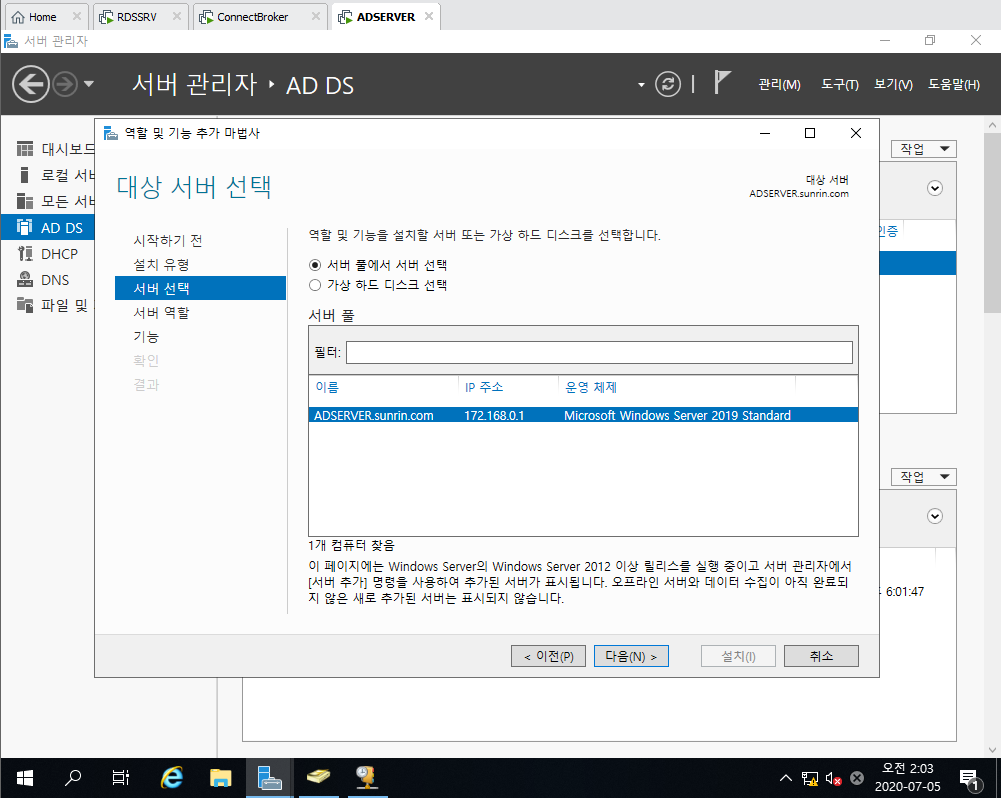Viewport: 1001px width, 798px height.
Task: Open the taskbar app with clock badge icon
Action: (366, 778)
